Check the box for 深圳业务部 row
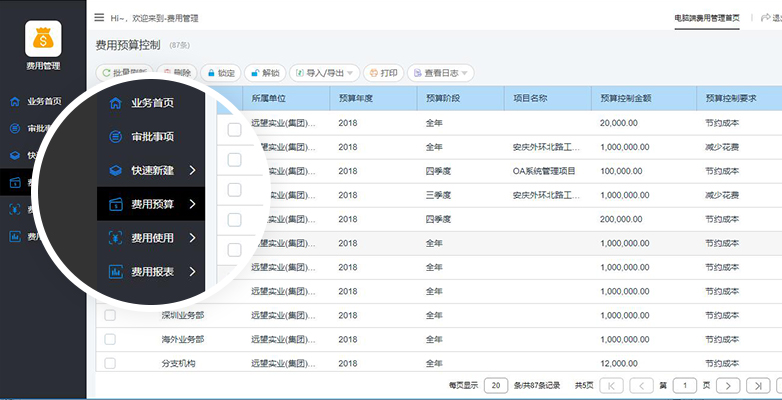The width and height of the screenshot is (782, 400). (110, 315)
